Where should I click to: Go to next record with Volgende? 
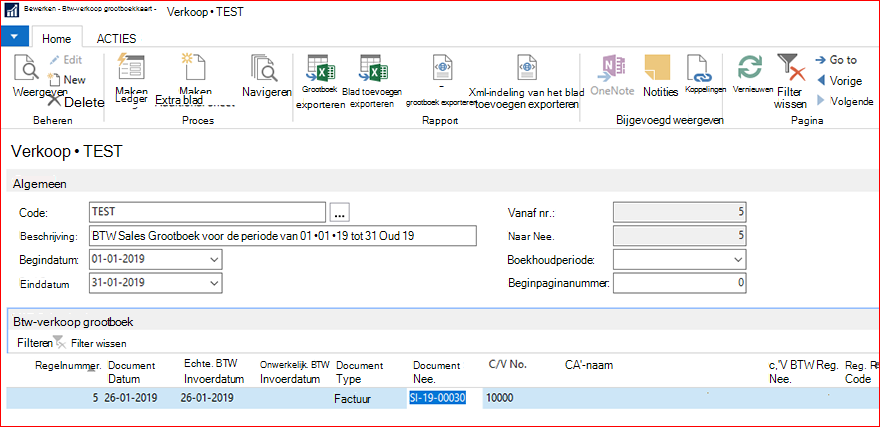[x=844, y=102]
